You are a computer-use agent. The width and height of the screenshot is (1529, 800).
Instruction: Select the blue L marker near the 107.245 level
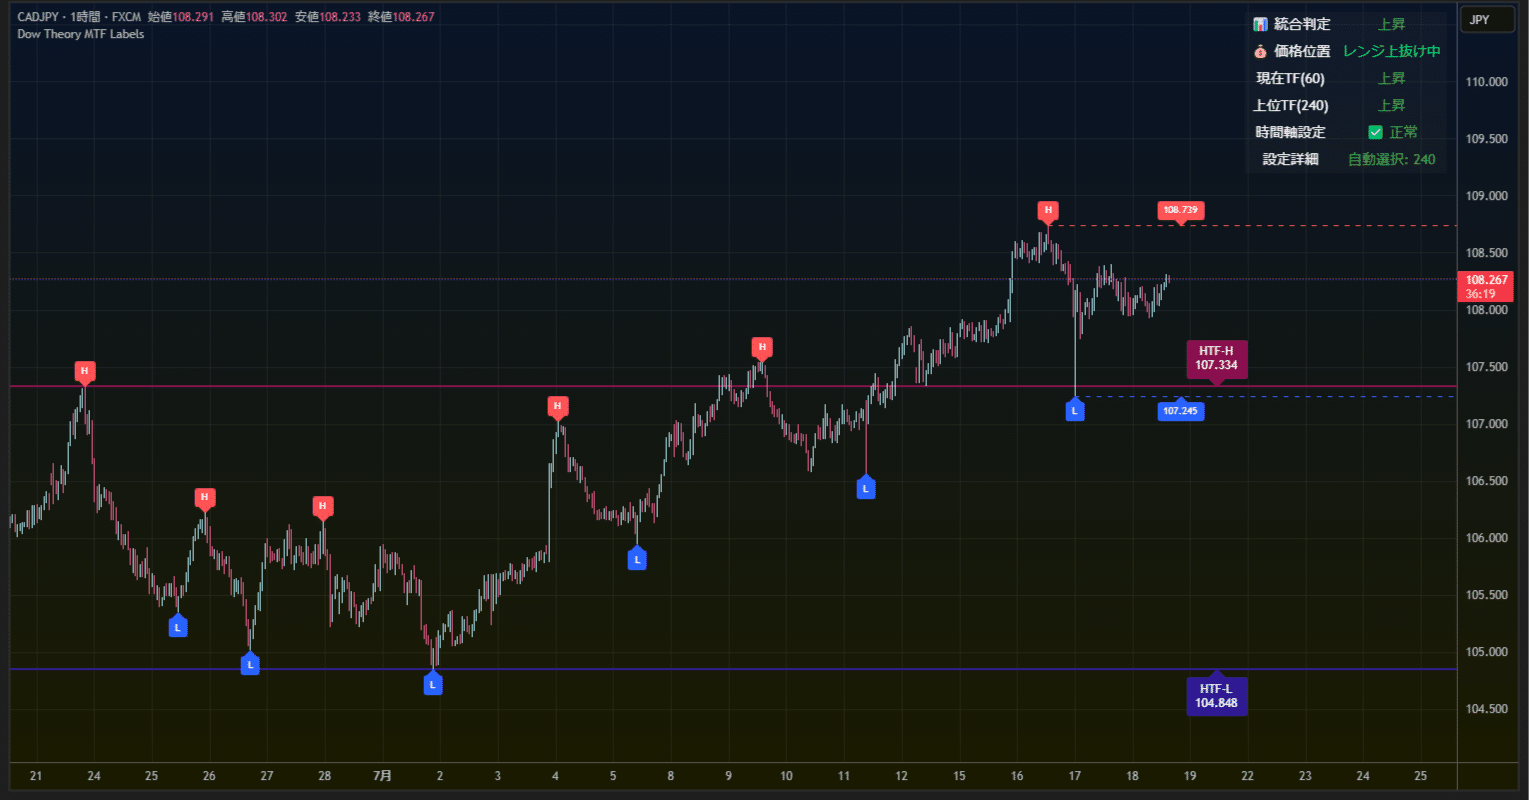pyautogui.click(x=1075, y=410)
